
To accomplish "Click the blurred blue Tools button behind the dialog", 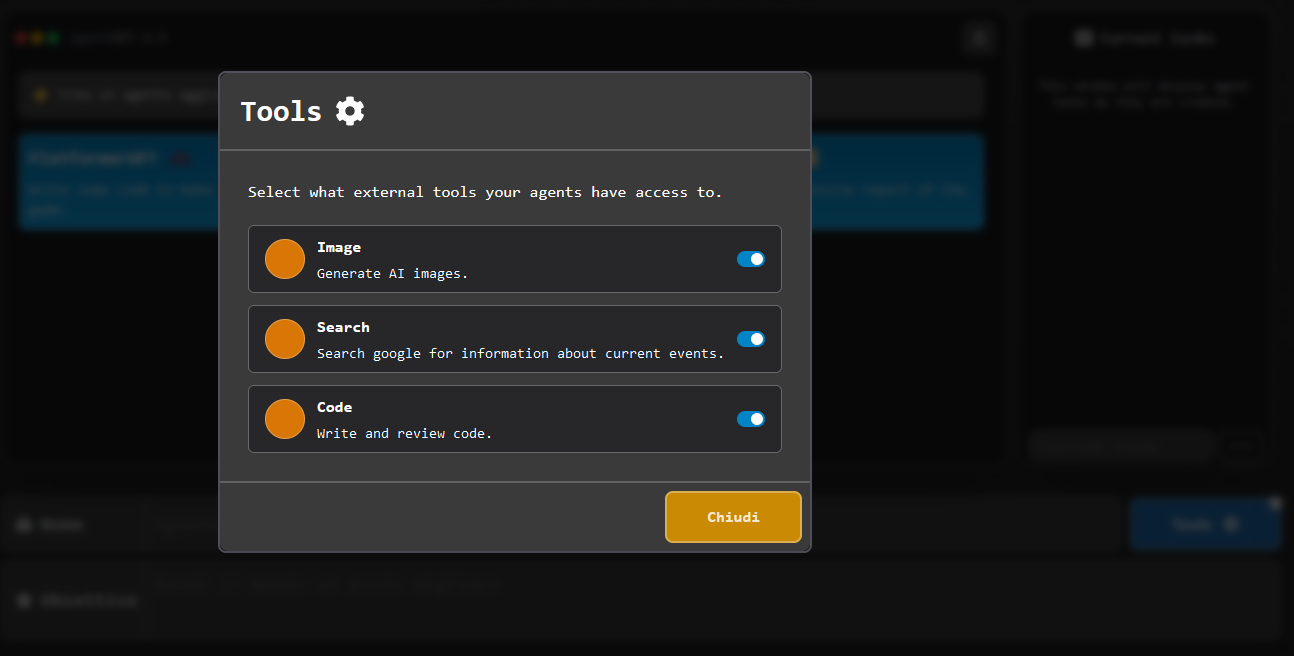I will click(1204, 524).
